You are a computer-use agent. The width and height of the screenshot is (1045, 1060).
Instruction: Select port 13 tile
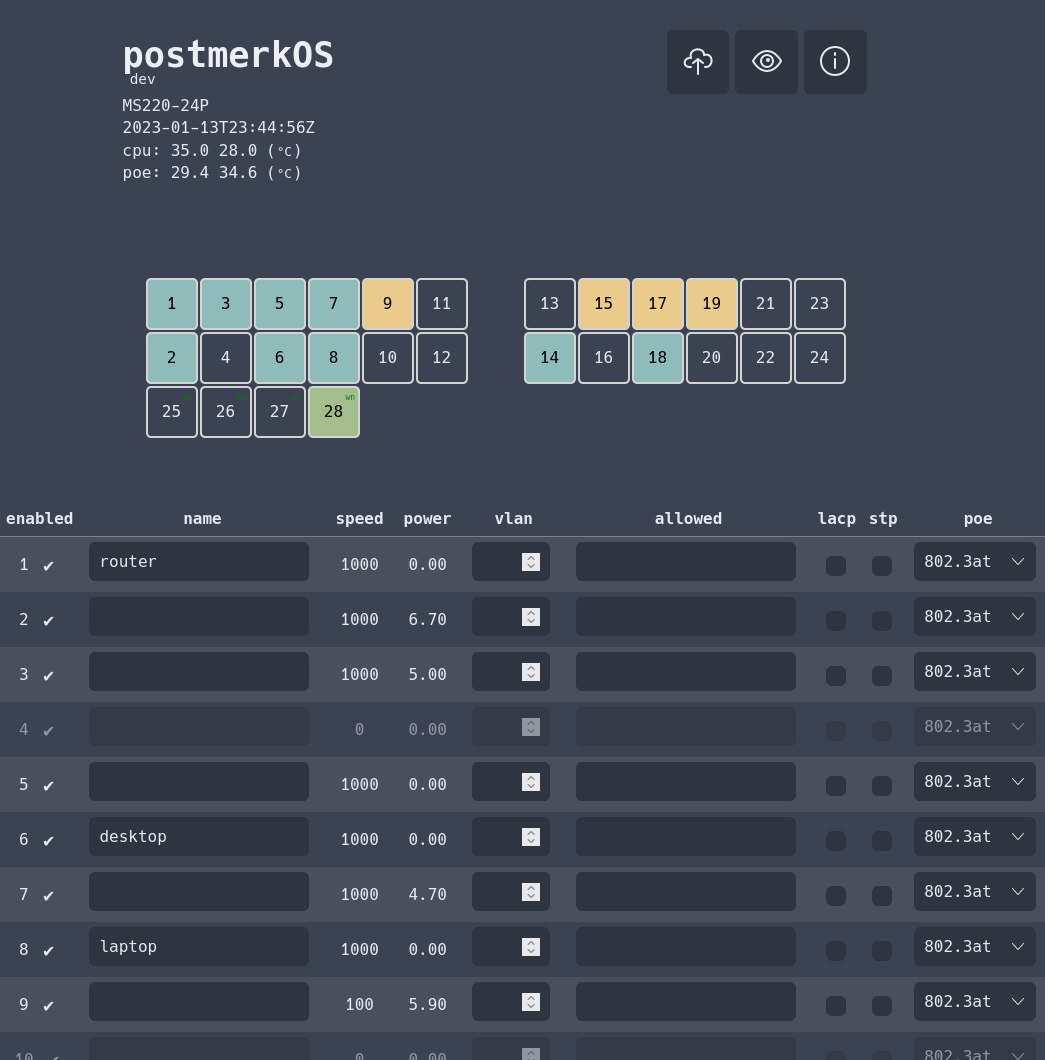(x=550, y=304)
